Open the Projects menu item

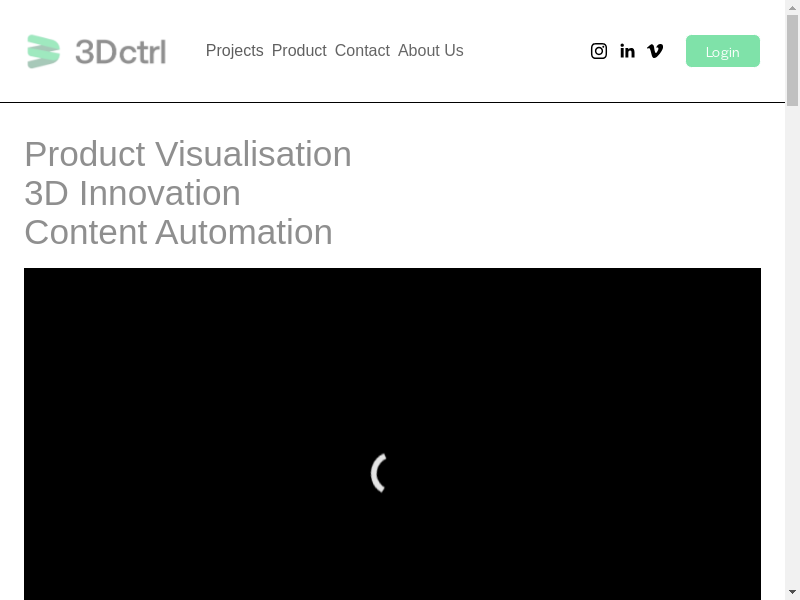tap(234, 51)
